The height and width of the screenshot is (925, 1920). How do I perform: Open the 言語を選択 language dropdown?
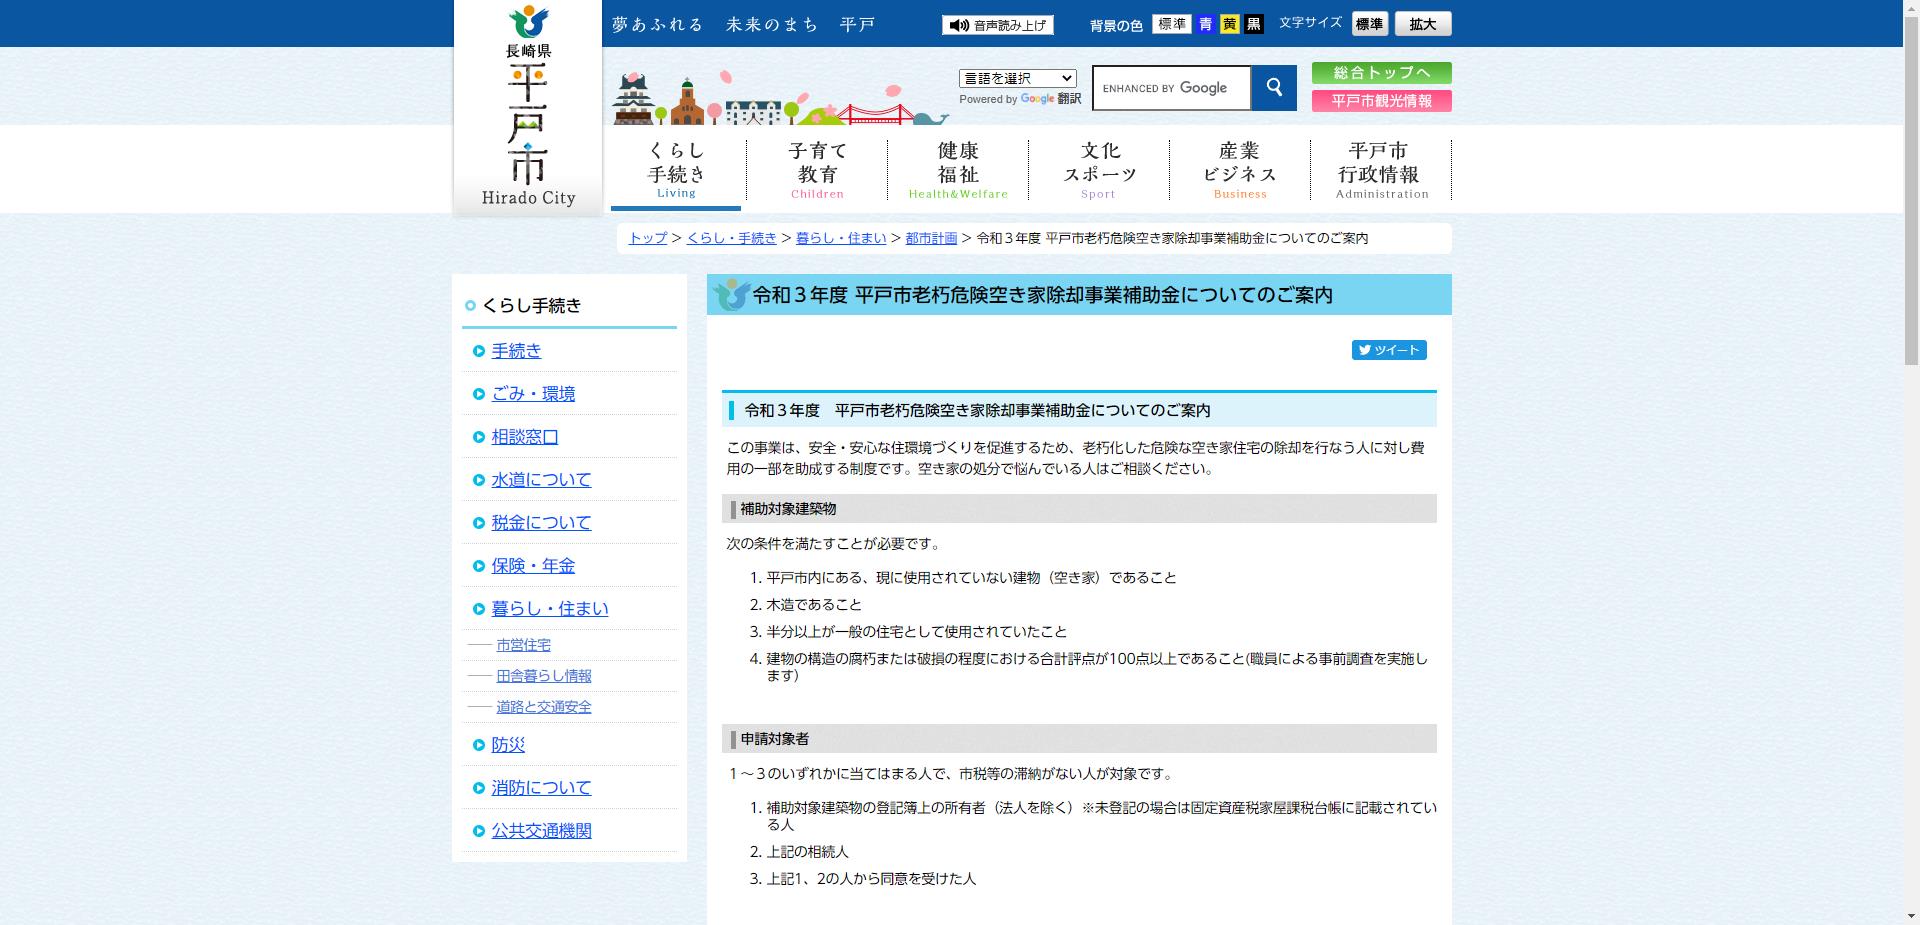coord(1016,77)
